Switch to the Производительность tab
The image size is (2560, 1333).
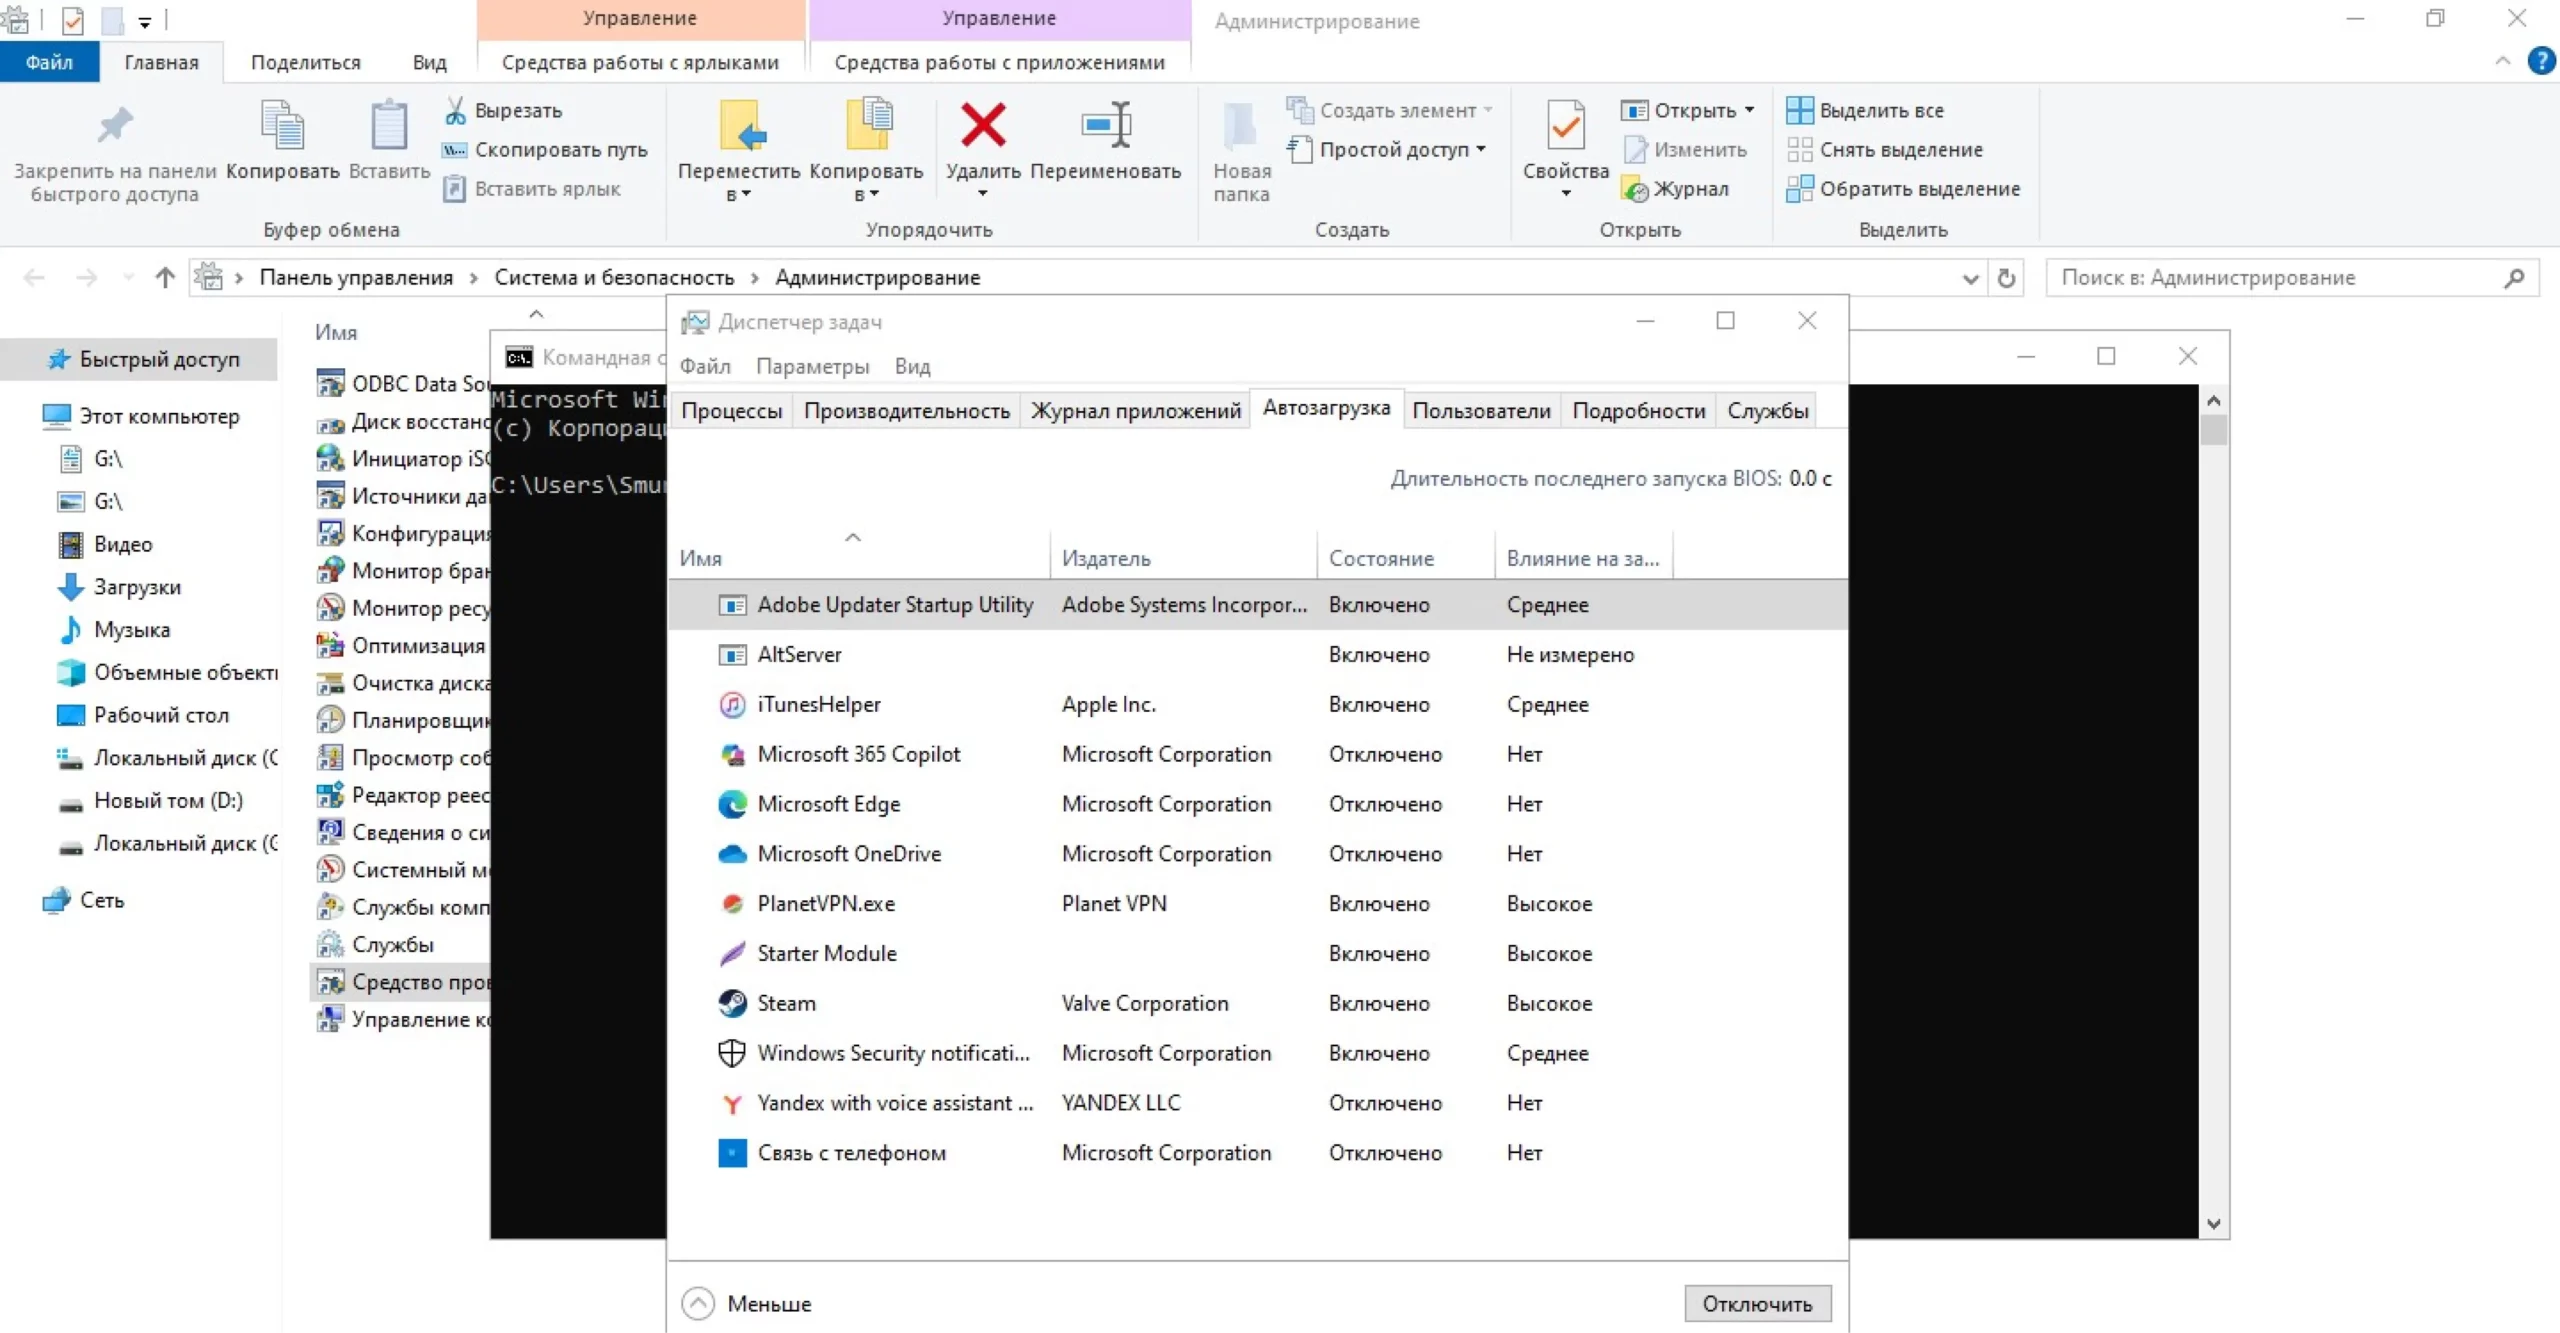click(906, 411)
